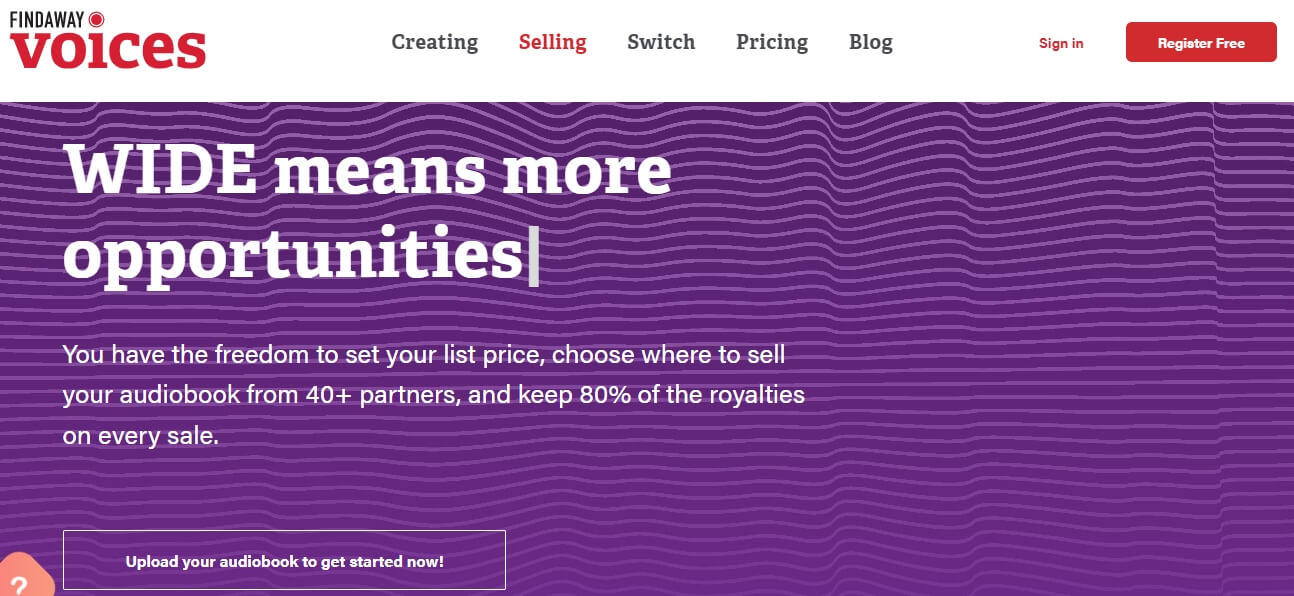Click "Upload your audiobook to get started now!"
Image resolution: width=1294 pixels, height=596 pixels.
(284, 561)
